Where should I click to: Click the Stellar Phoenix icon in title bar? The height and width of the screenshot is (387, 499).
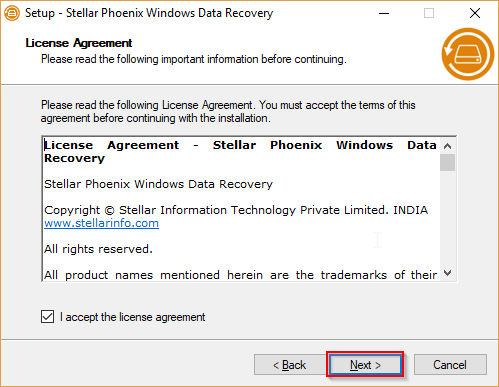click(12, 13)
